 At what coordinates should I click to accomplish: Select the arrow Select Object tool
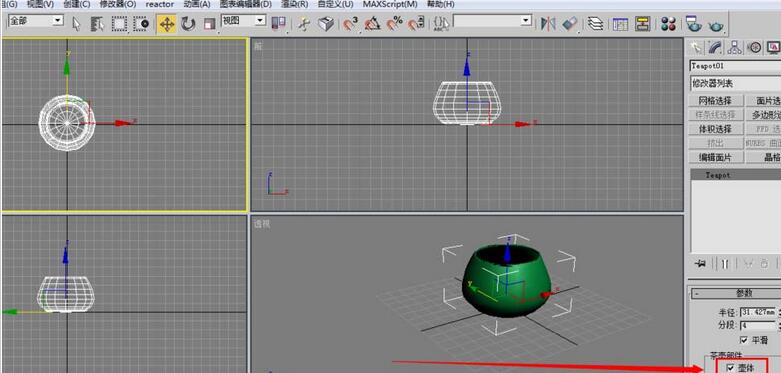point(76,24)
